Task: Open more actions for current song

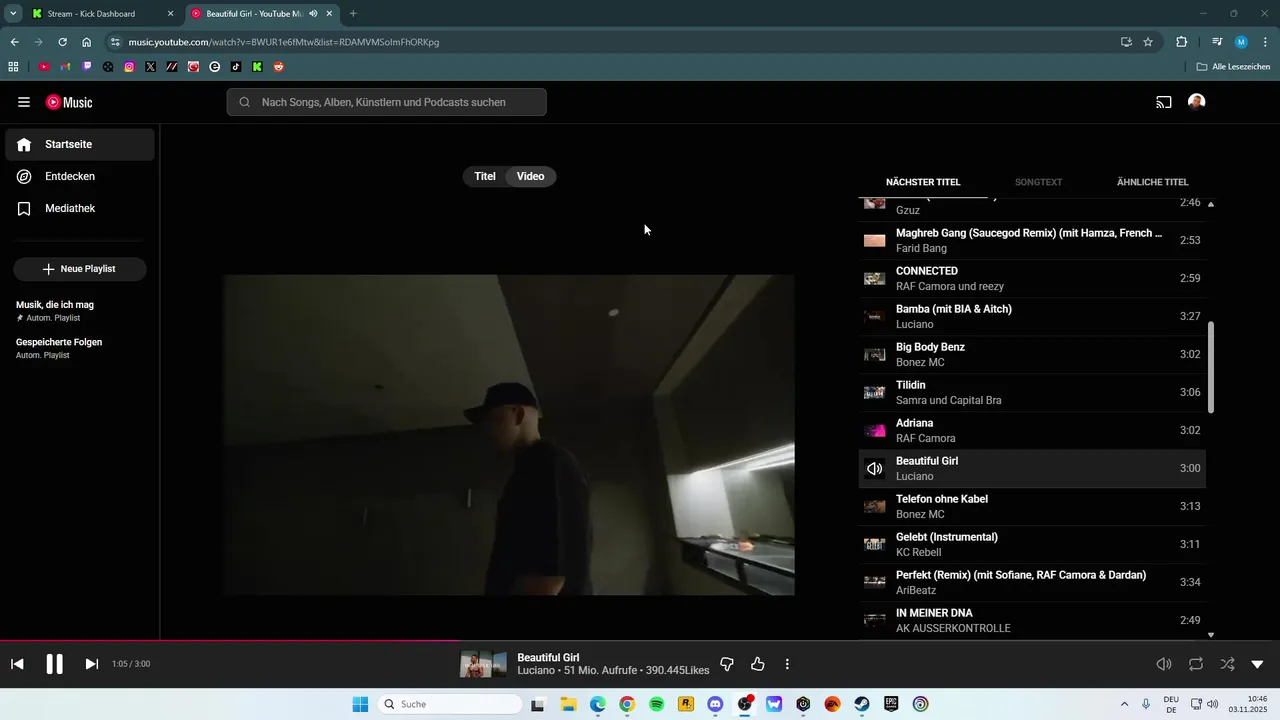Action: [787, 664]
